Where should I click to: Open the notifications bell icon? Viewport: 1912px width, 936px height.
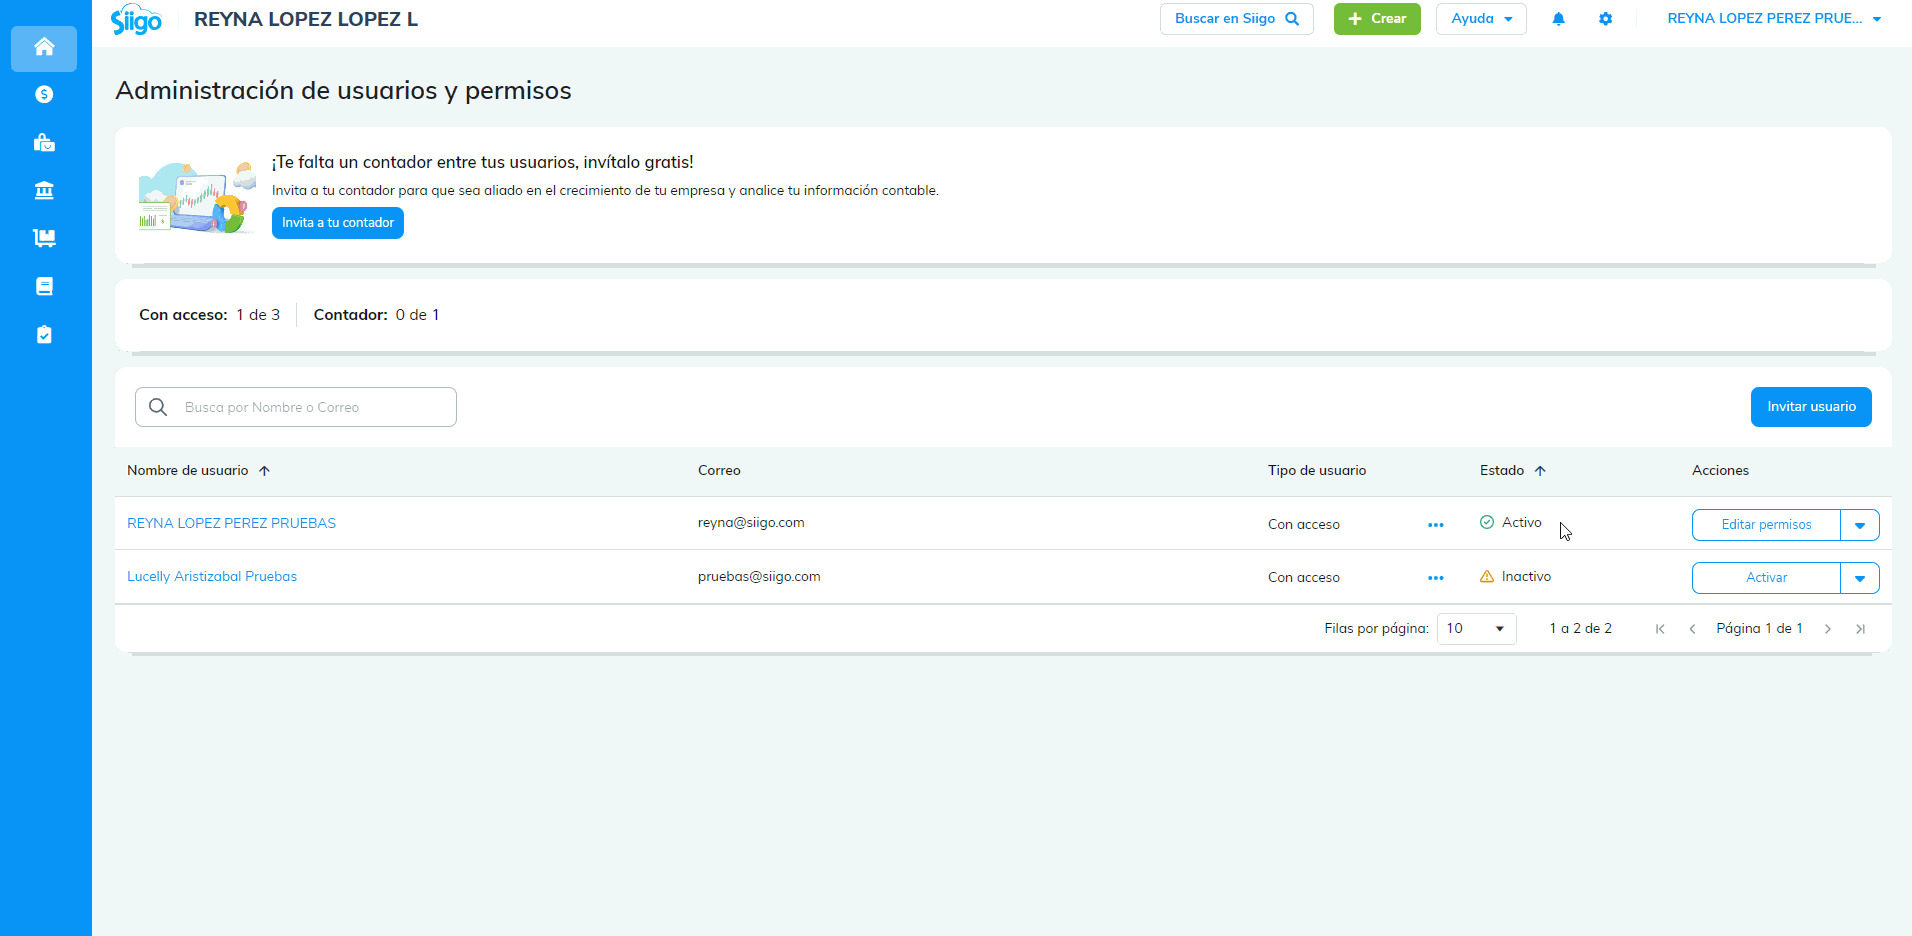pos(1558,19)
